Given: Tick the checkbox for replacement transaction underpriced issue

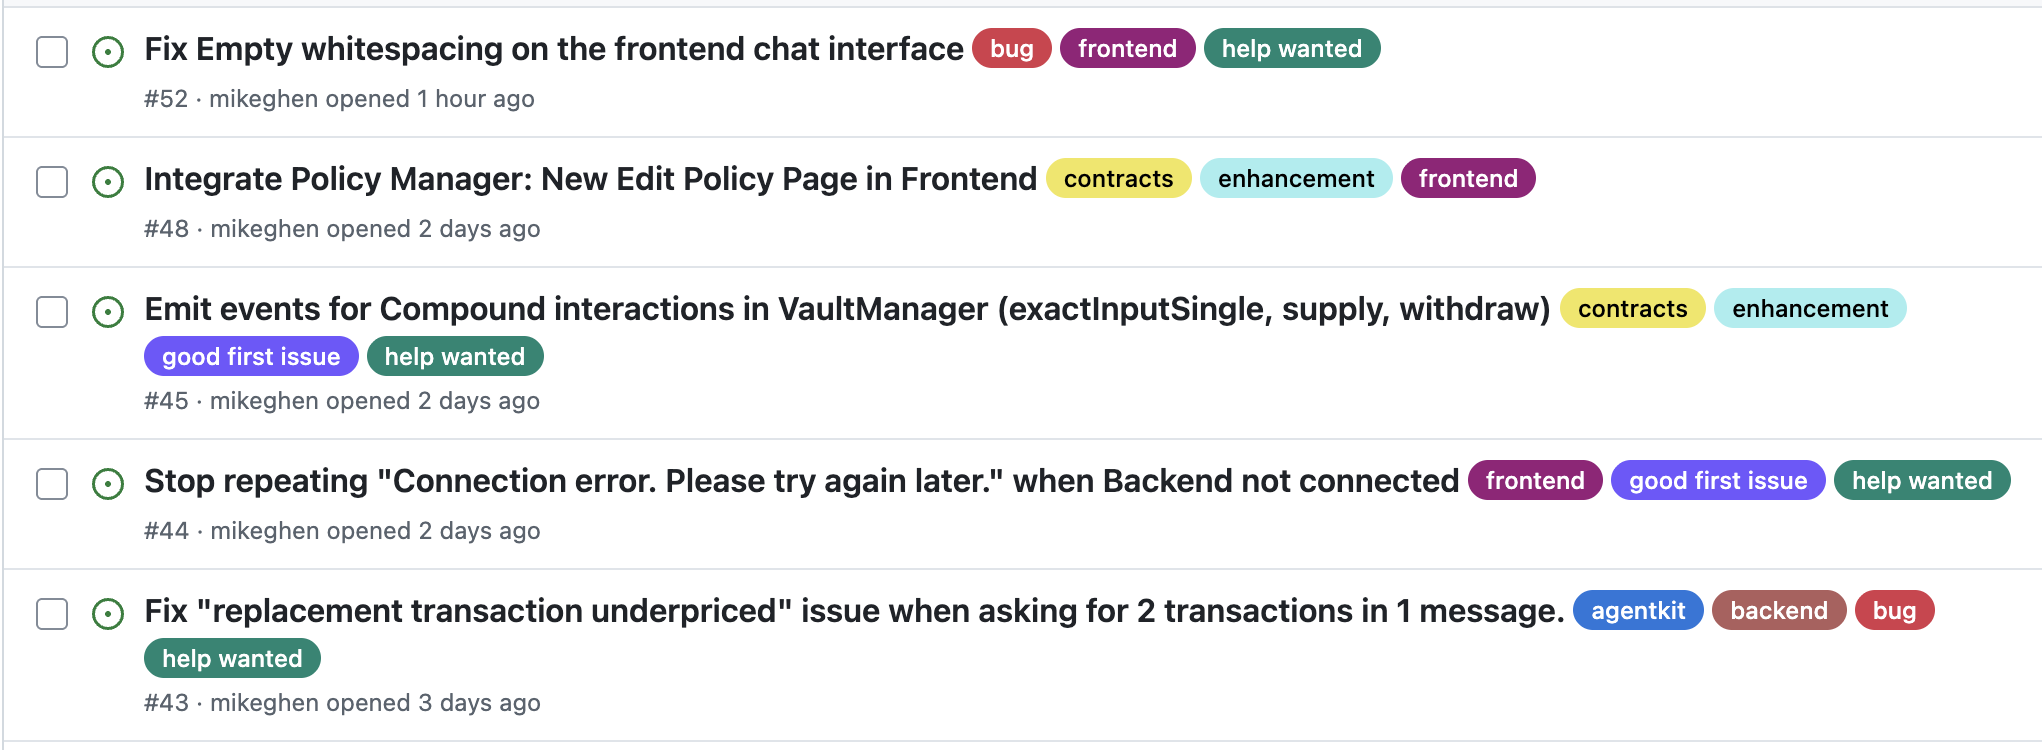Looking at the screenshot, I should click(52, 614).
